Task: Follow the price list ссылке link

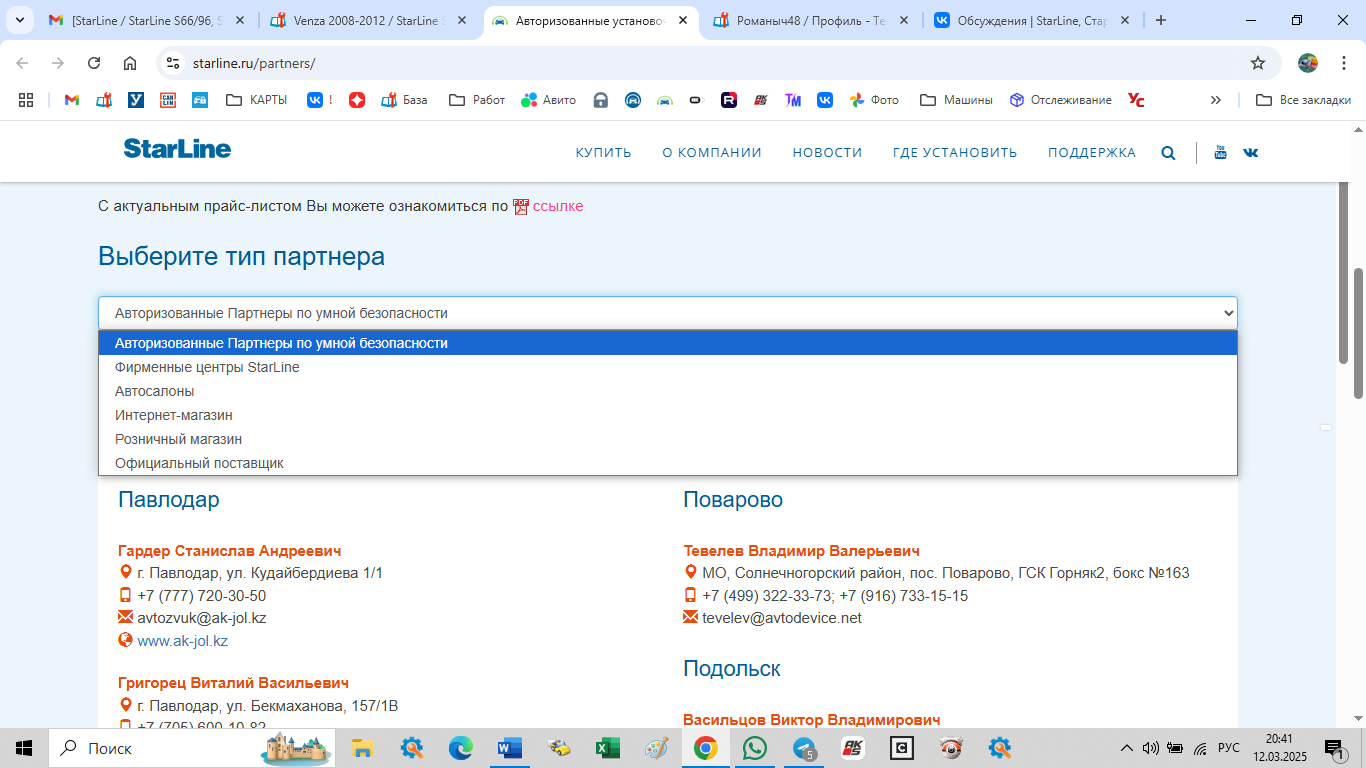Action: pyautogui.click(x=558, y=206)
